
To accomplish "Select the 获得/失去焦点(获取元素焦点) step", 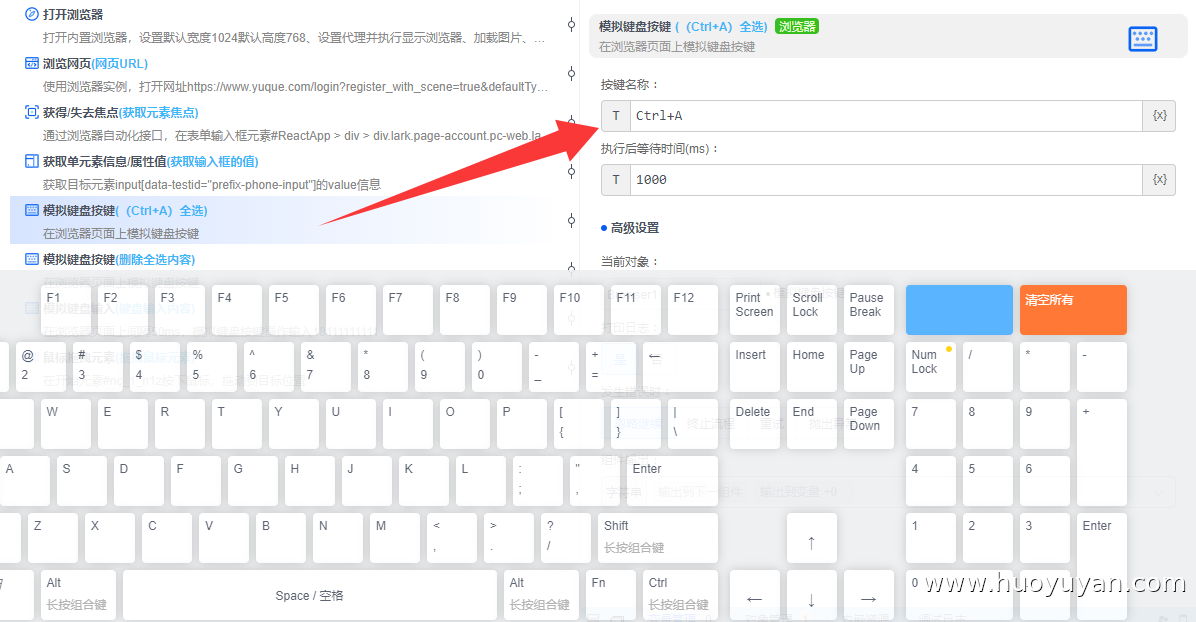I will [286, 124].
